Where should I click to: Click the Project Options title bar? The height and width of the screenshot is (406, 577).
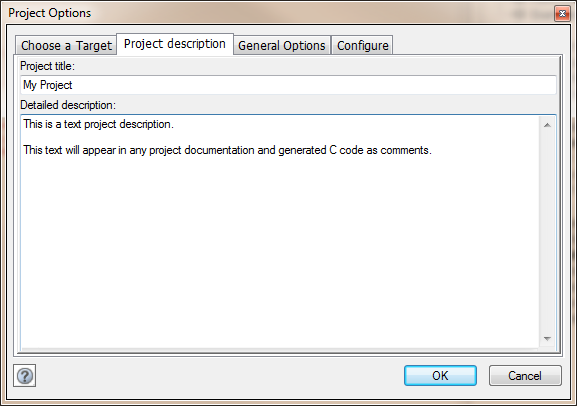(x=280, y=13)
